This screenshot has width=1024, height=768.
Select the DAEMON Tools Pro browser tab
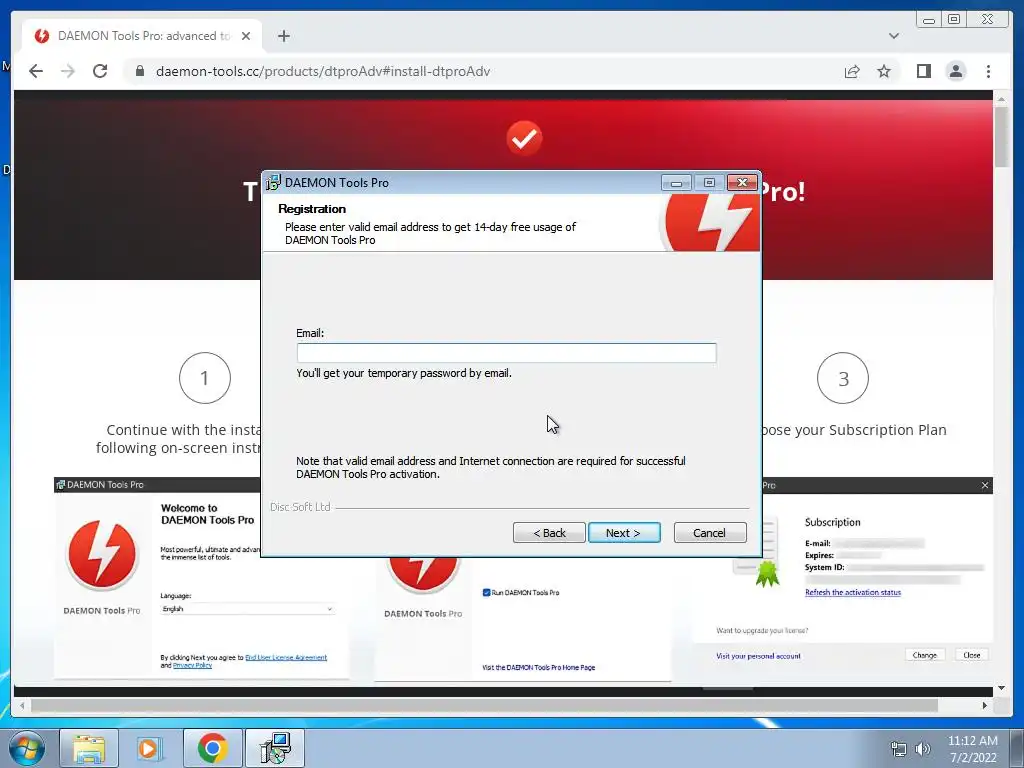click(x=142, y=36)
